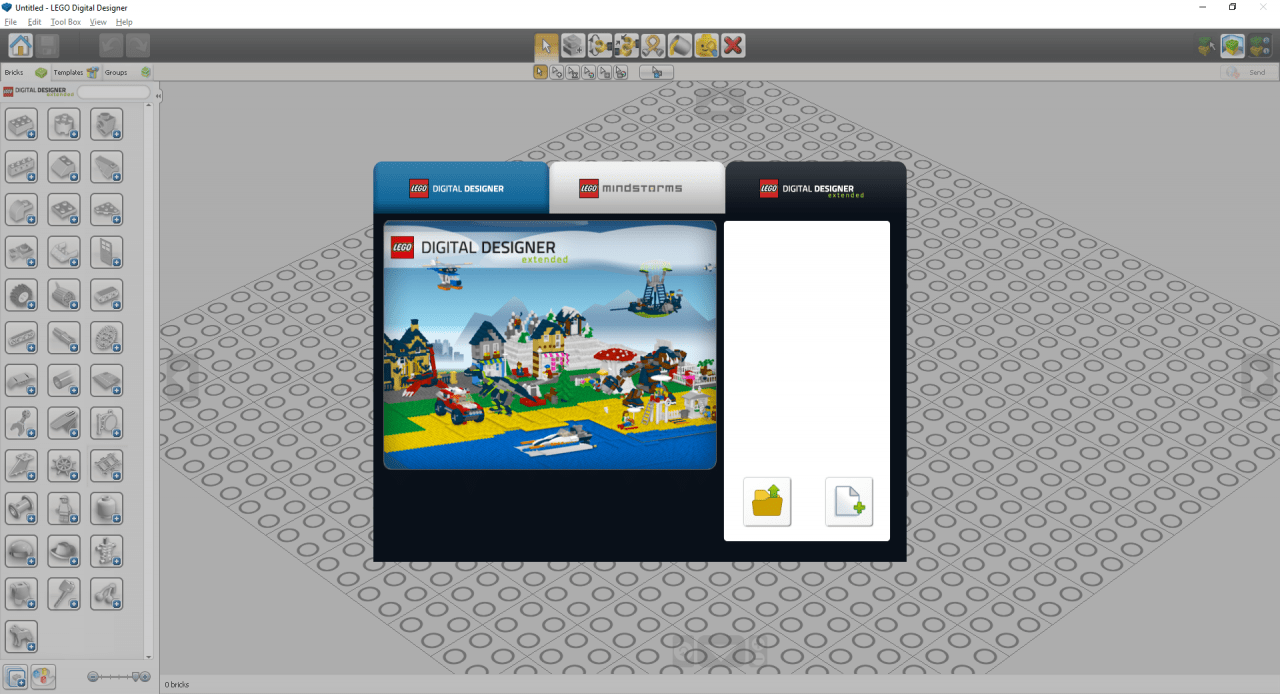The image size is (1280, 694).
Task: Create new model with blank page icon
Action: (848, 501)
